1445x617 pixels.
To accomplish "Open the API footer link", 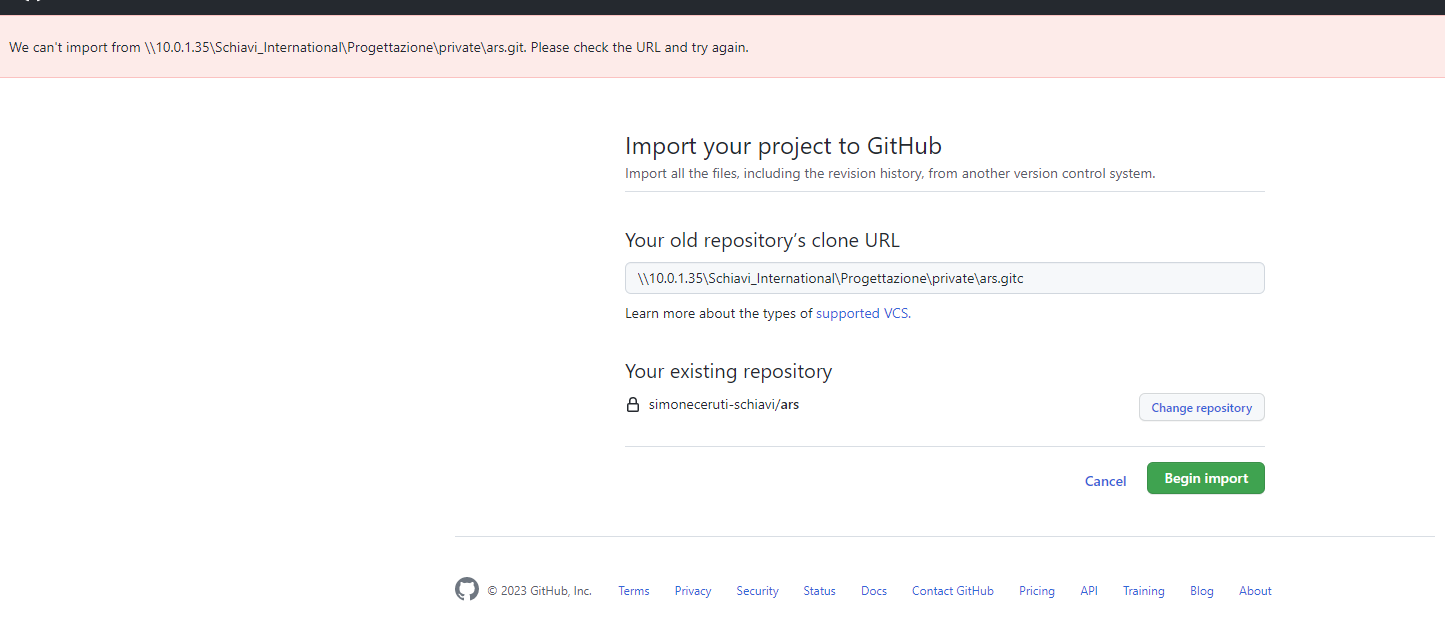I will pyautogui.click(x=1089, y=591).
